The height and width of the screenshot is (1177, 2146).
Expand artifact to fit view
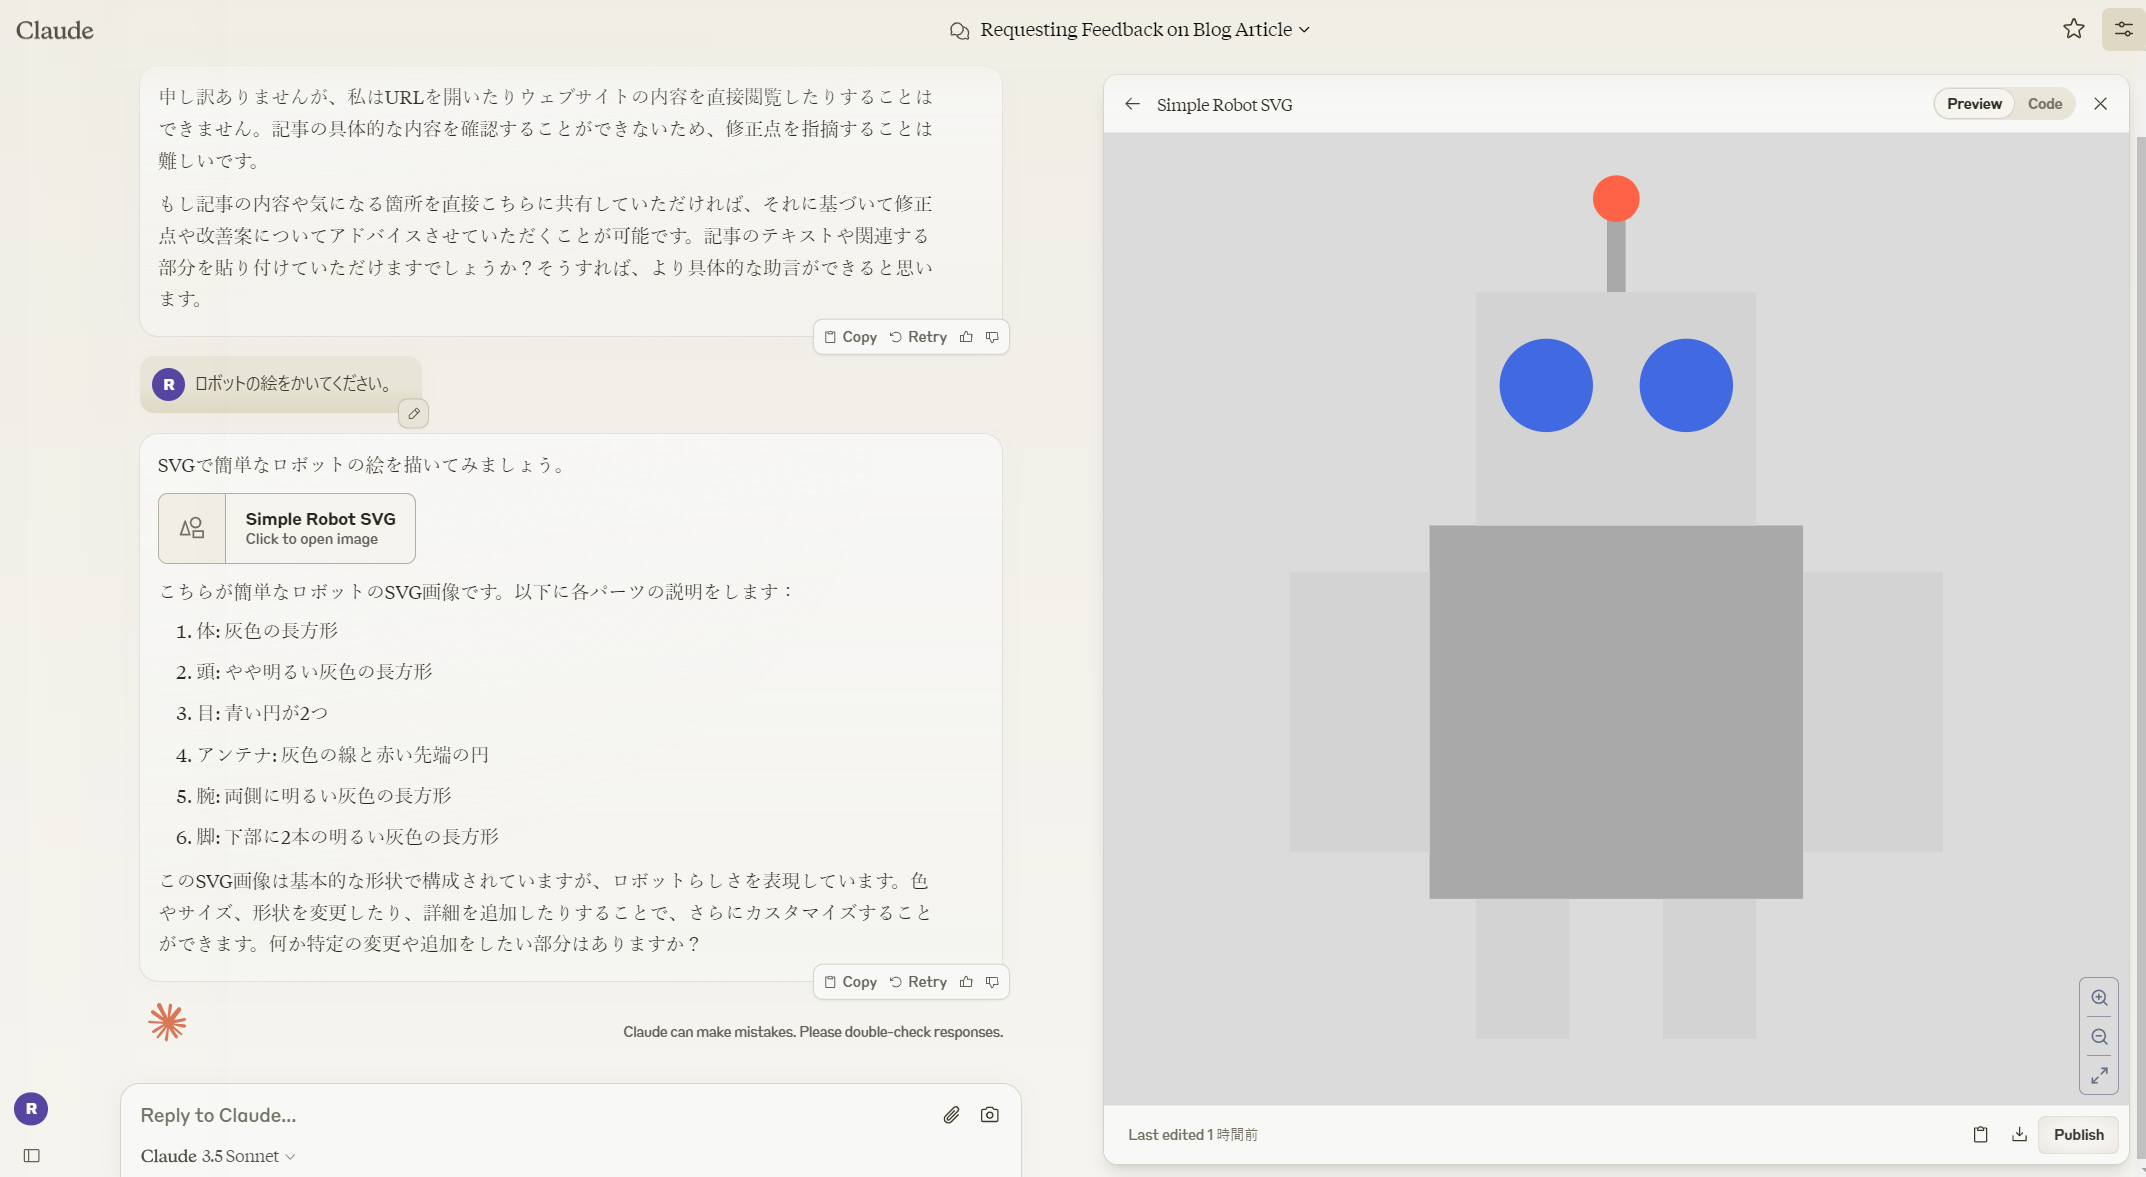coord(2099,1076)
